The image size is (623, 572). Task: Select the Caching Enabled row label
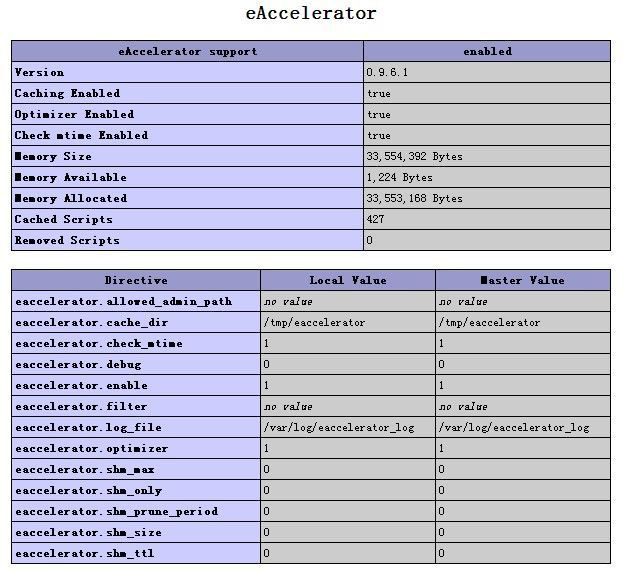67,94
